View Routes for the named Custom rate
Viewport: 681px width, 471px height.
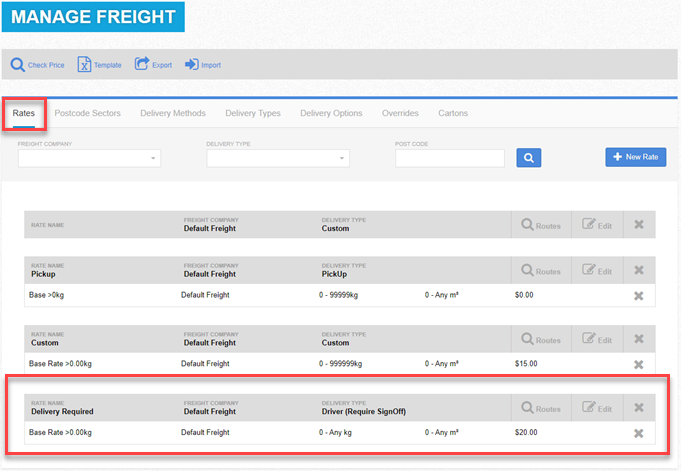(x=541, y=339)
